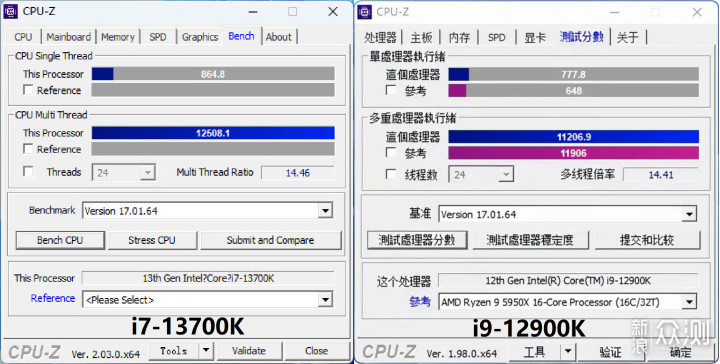Click Submit and Compare button
The image size is (720, 364).
tap(270, 240)
